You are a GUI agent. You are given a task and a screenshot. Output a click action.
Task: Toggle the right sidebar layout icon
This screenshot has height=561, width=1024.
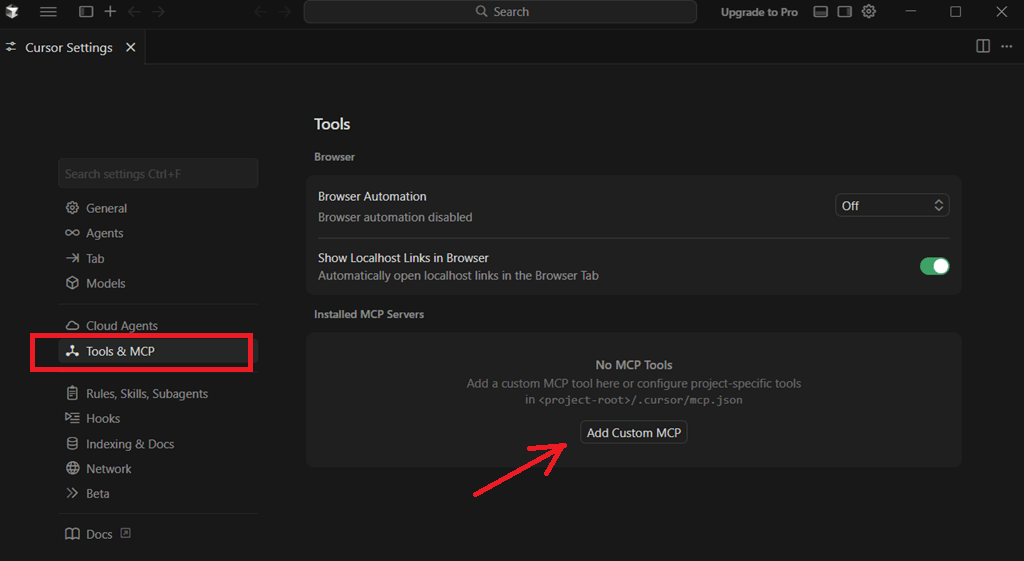click(x=844, y=12)
